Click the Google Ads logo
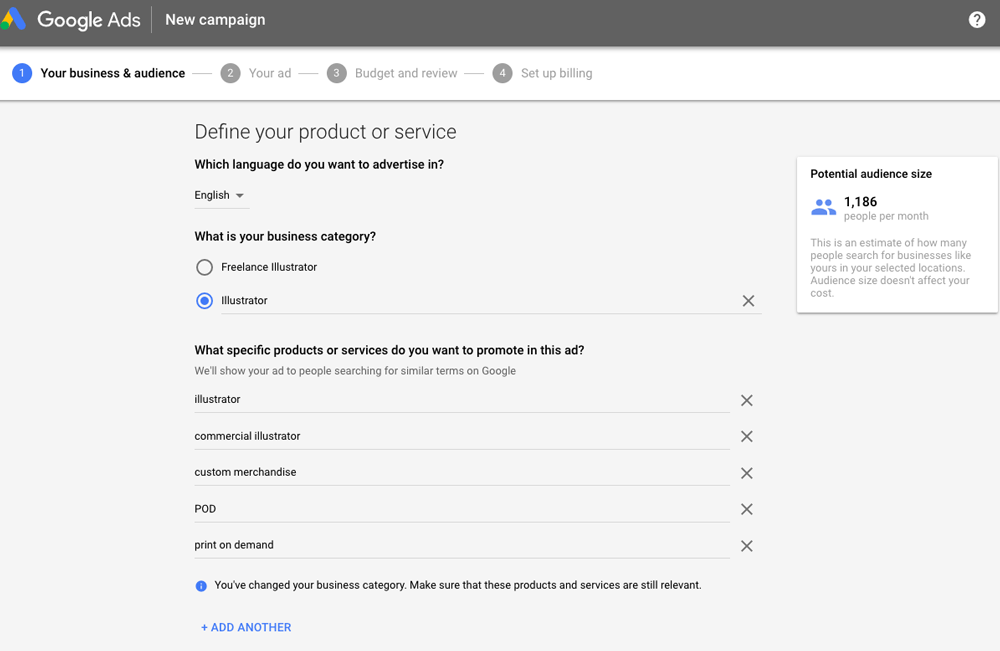Viewport: 1000px width, 651px height. click(x=70, y=19)
